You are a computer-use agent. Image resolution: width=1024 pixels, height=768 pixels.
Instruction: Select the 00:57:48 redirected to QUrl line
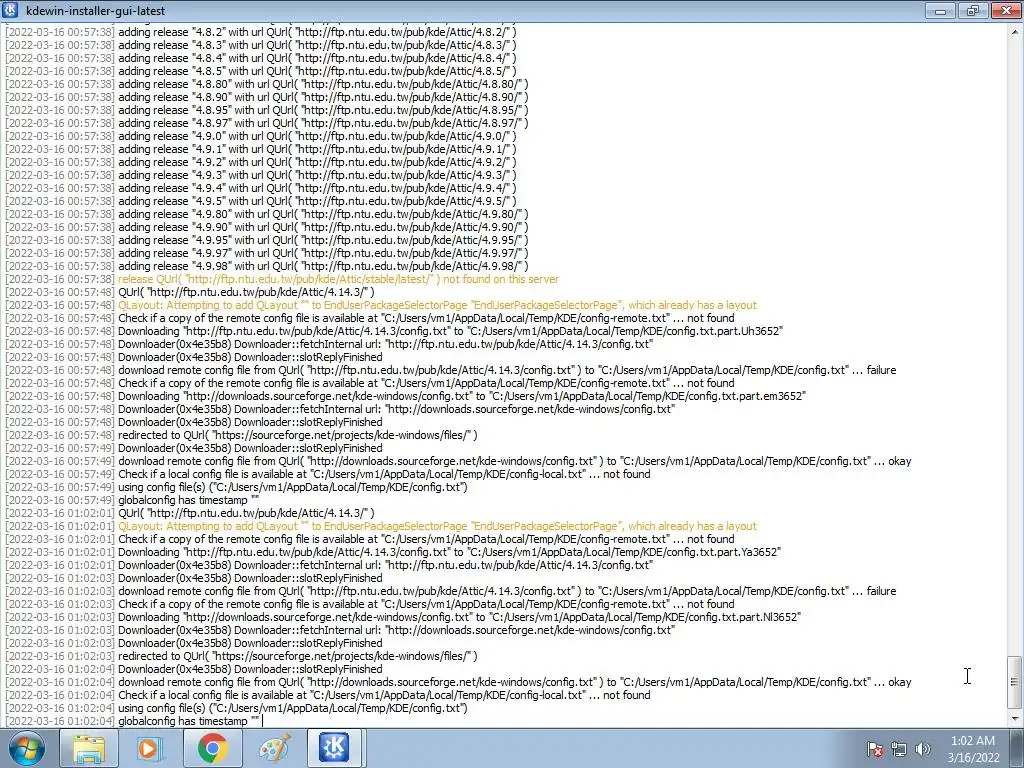pos(242,435)
